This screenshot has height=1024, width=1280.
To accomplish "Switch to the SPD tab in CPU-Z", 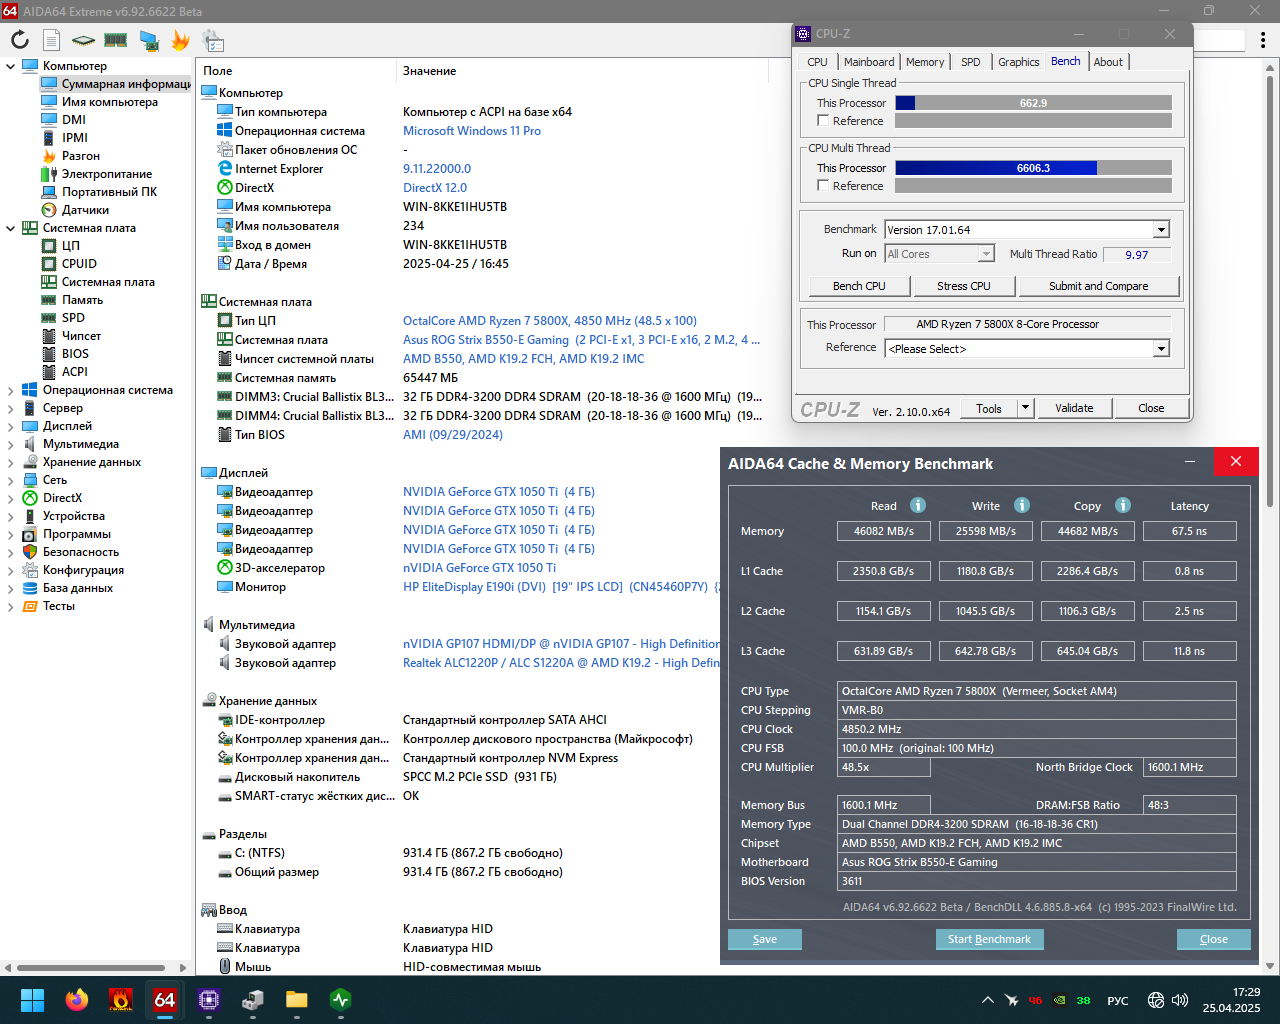I will coord(971,62).
